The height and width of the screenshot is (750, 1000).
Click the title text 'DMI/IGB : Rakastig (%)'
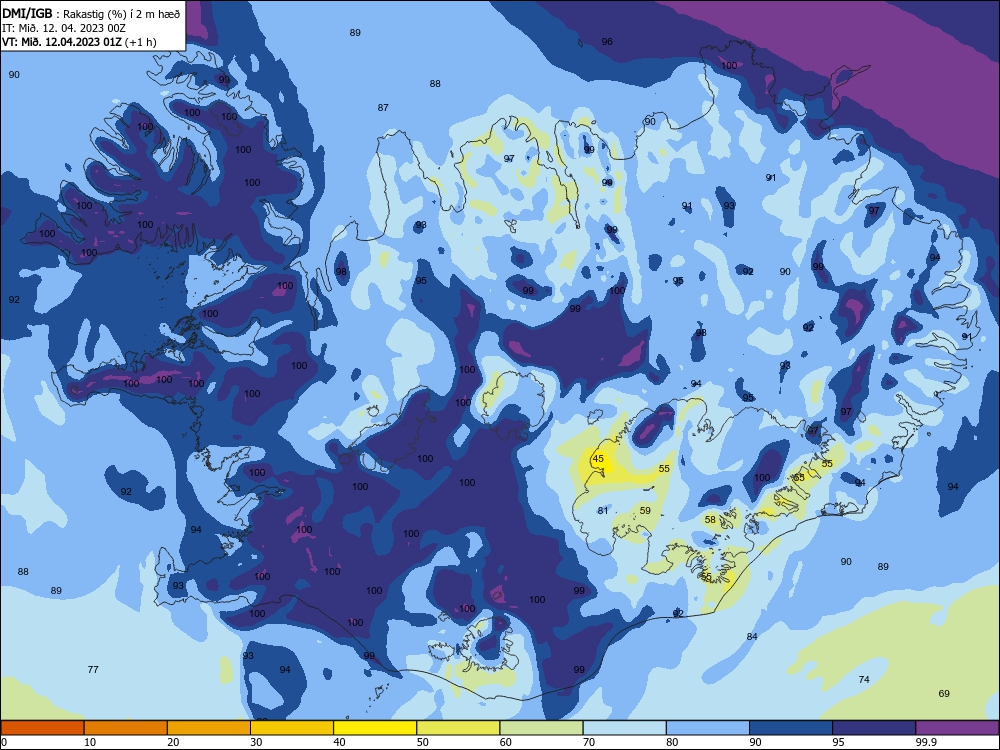pos(66,14)
